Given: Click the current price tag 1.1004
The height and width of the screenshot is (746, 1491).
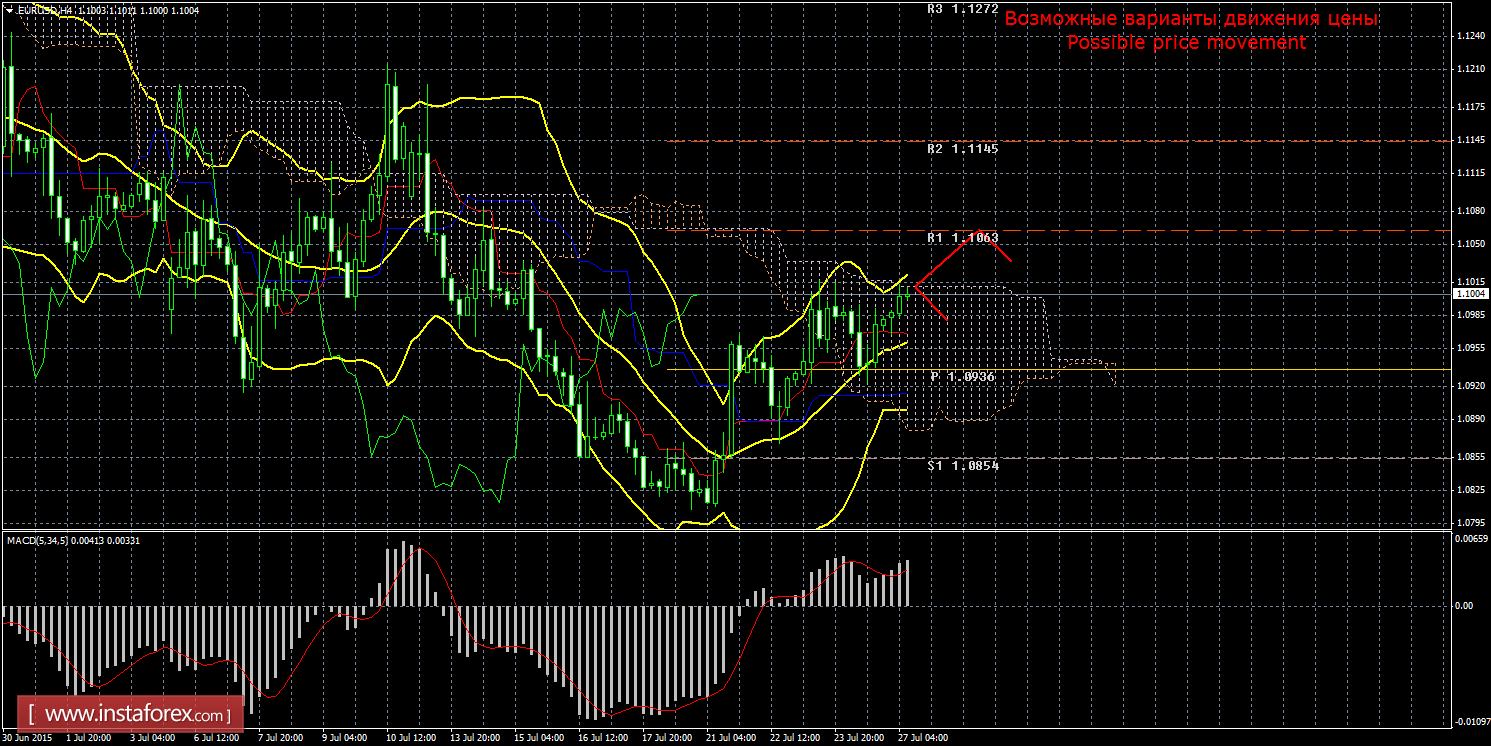Looking at the screenshot, I should 1469,294.
